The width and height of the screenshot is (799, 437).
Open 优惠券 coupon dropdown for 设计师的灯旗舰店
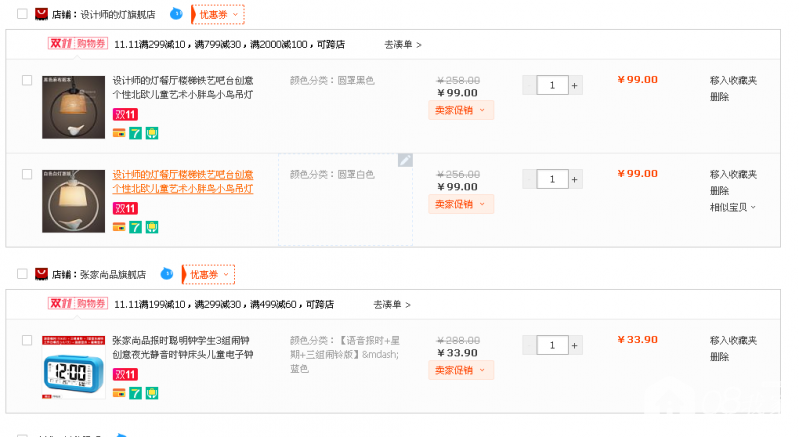pos(217,15)
